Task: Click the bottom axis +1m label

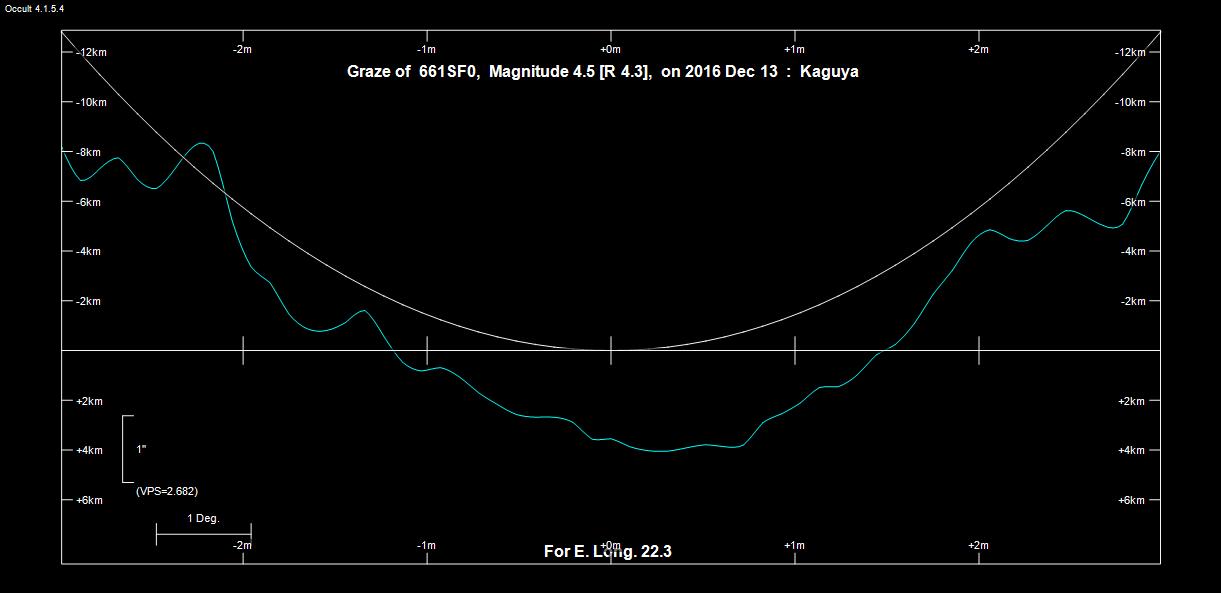Action: 794,545
